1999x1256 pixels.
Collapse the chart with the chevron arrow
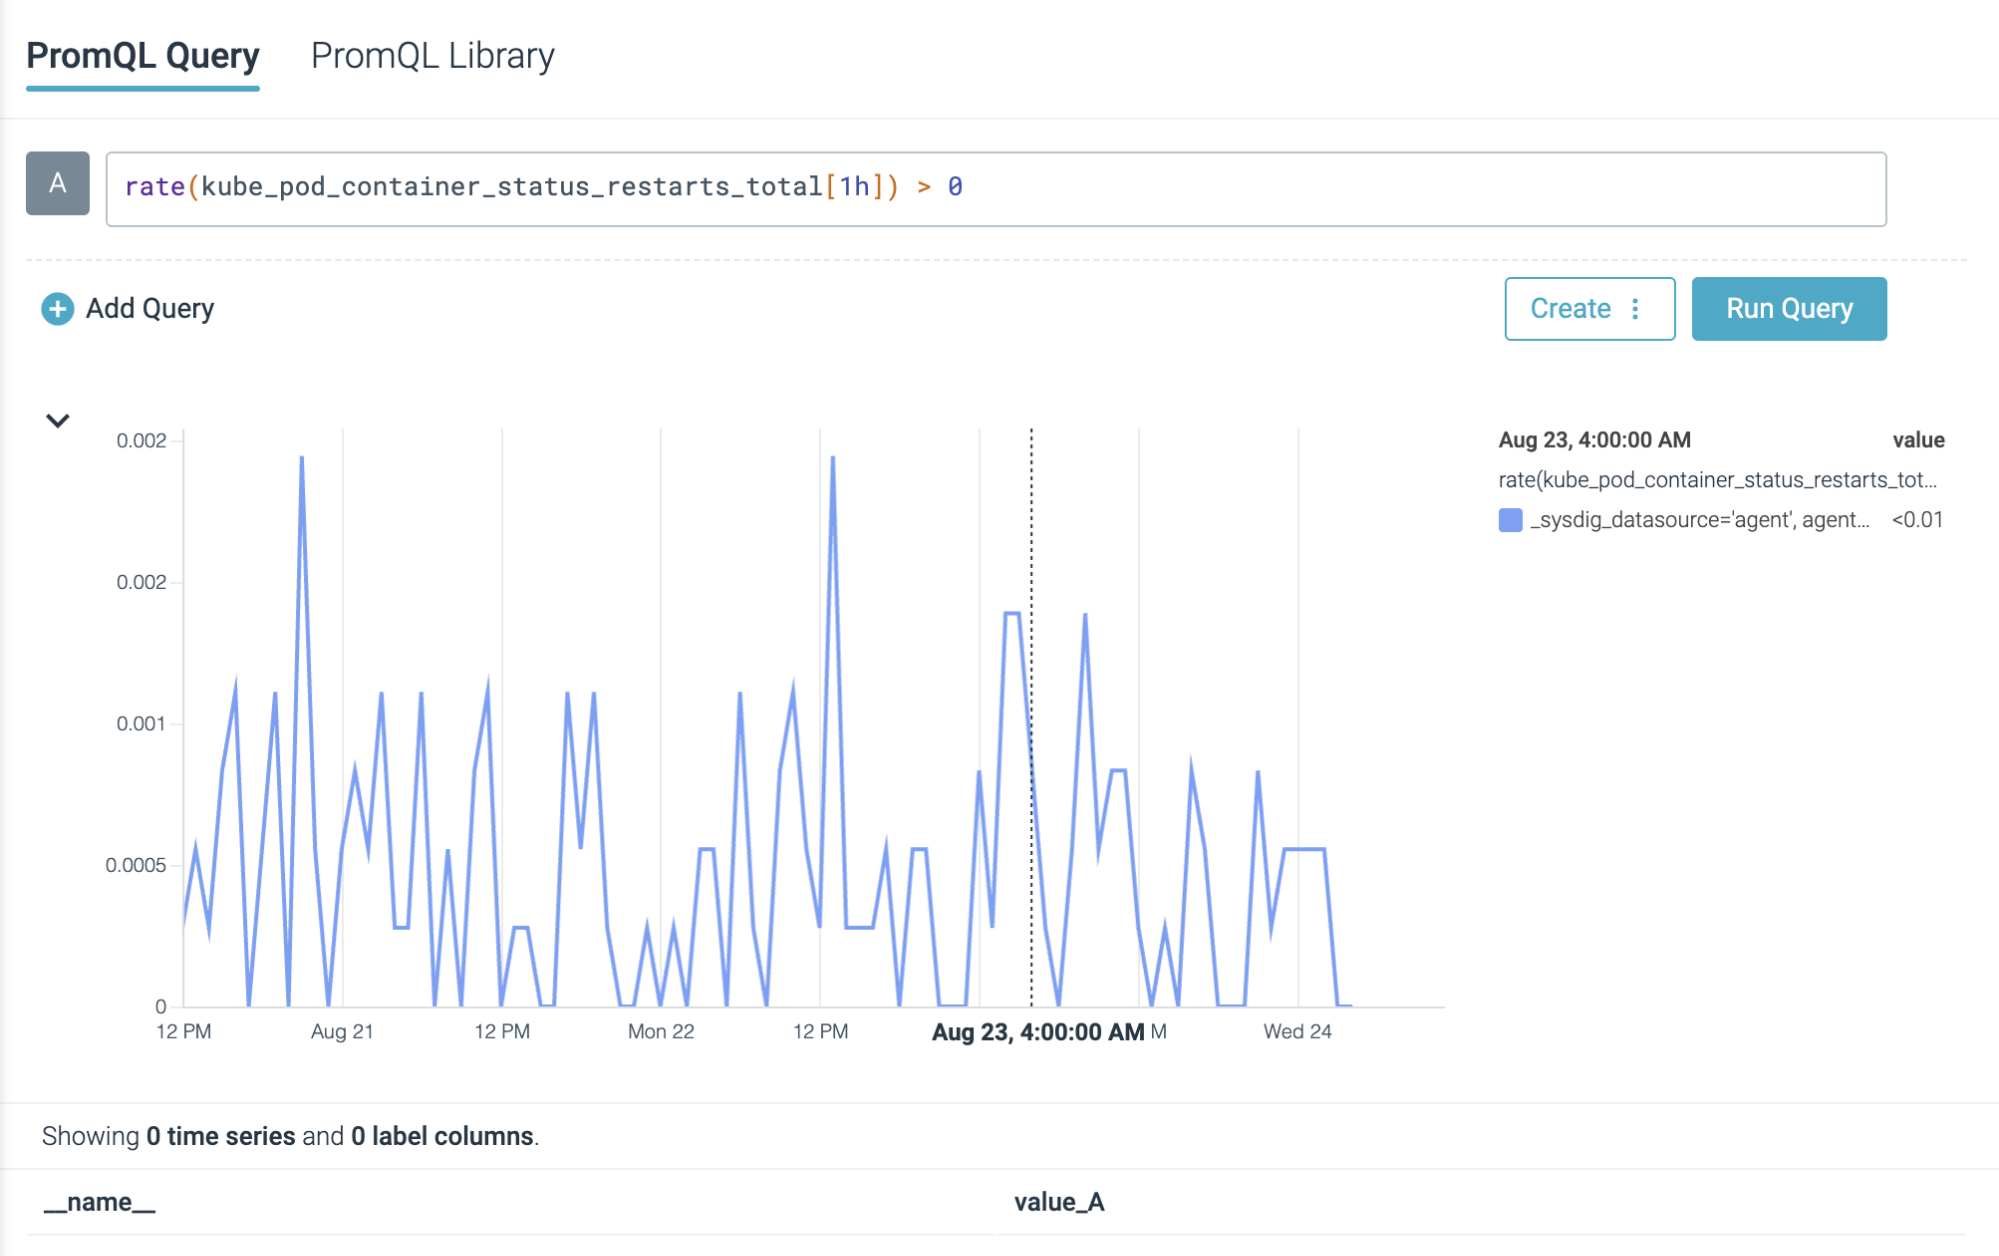pyautogui.click(x=58, y=421)
